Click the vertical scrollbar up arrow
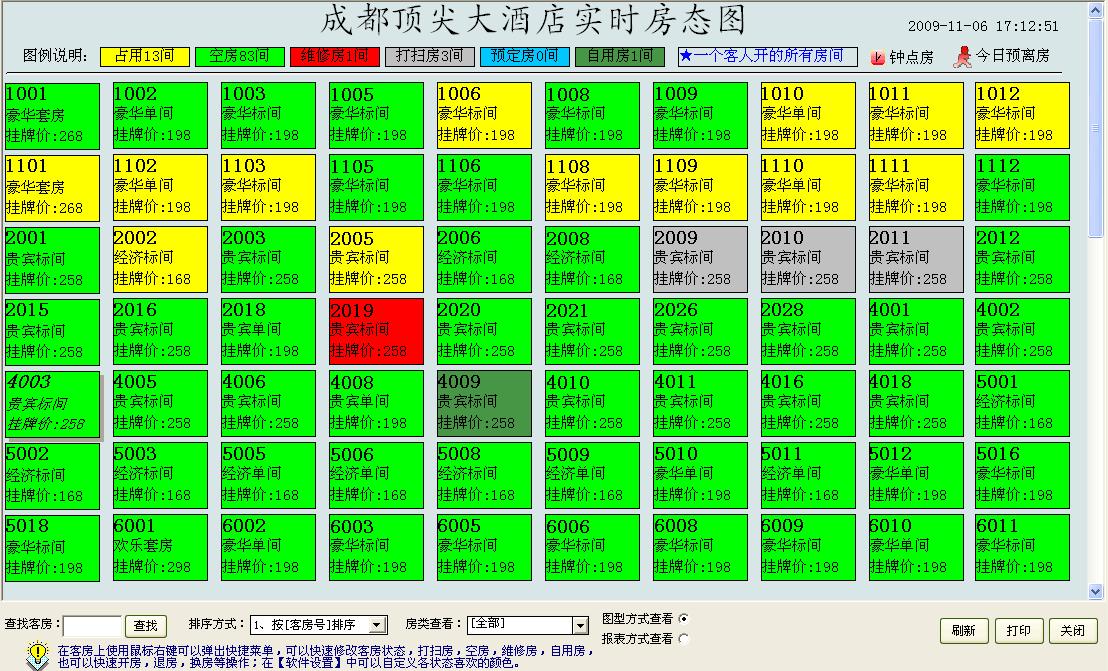Screen dimensions: 1108x671 point(1096,9)
